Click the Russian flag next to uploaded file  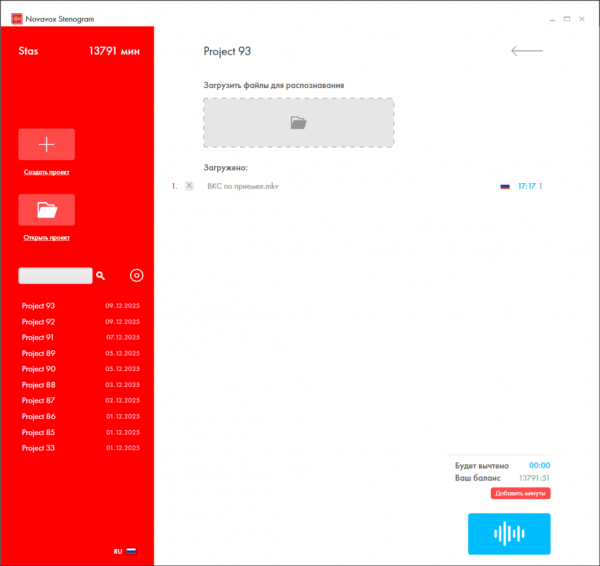[505, 186]
